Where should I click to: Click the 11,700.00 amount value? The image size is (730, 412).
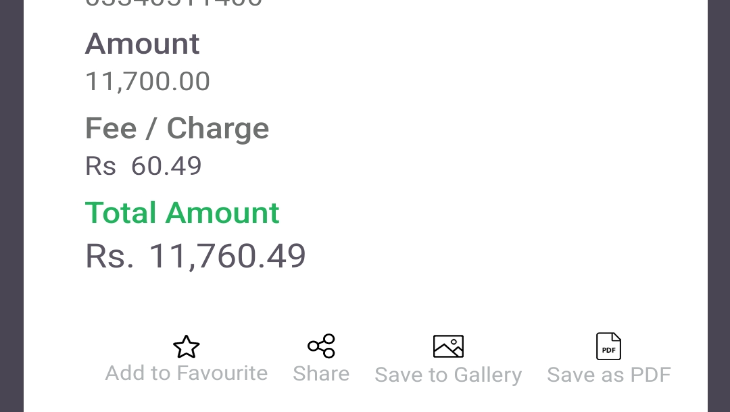pyautogui.click(x=148, y=81)
